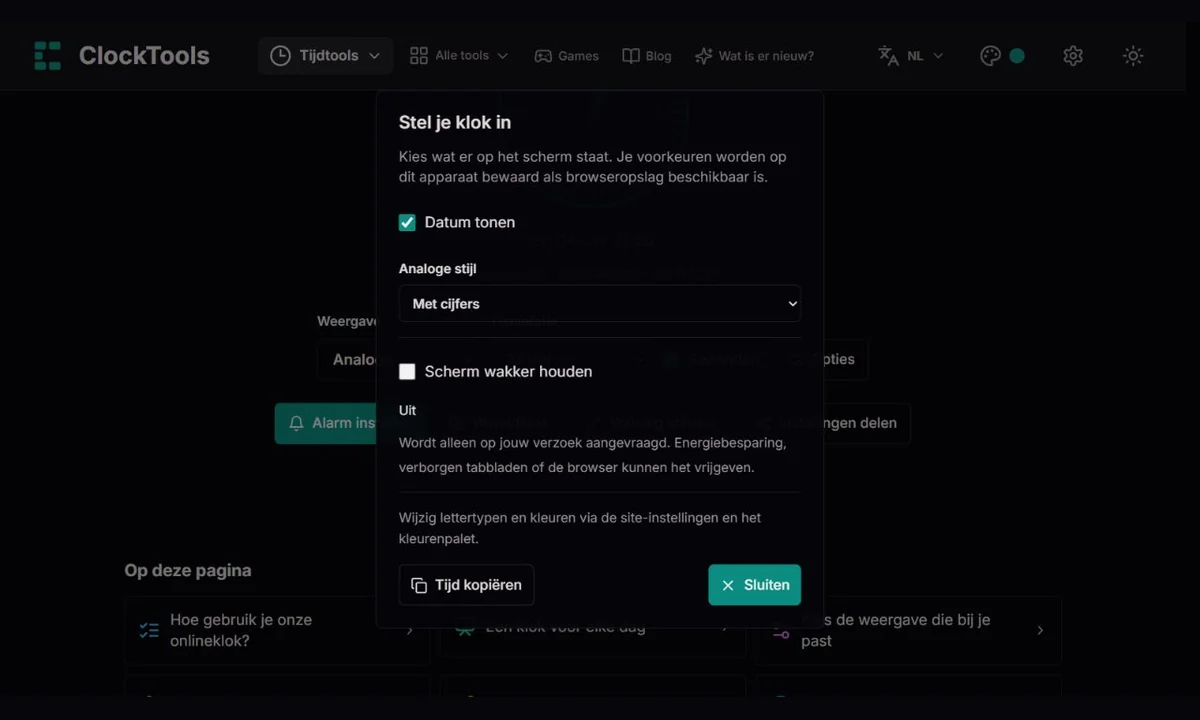Click the 'Uit' status text
This screenshot has width=1200, height=720.
tap(408, 410)
